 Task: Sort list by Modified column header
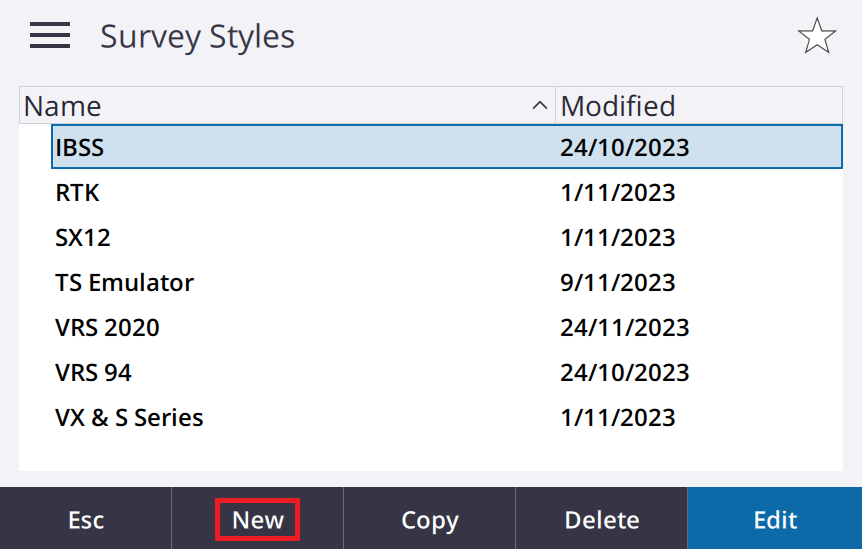point(699,106)
